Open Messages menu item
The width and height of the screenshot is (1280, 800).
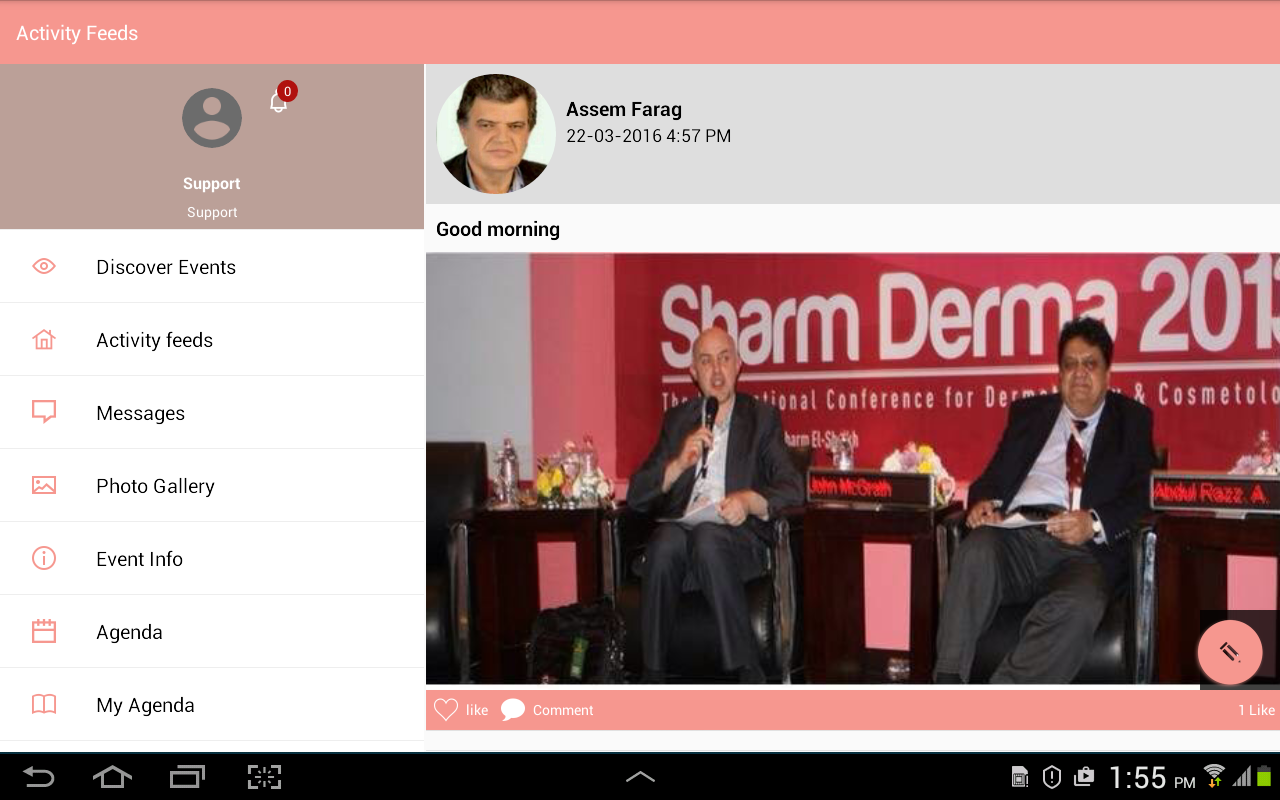(212, 413)
